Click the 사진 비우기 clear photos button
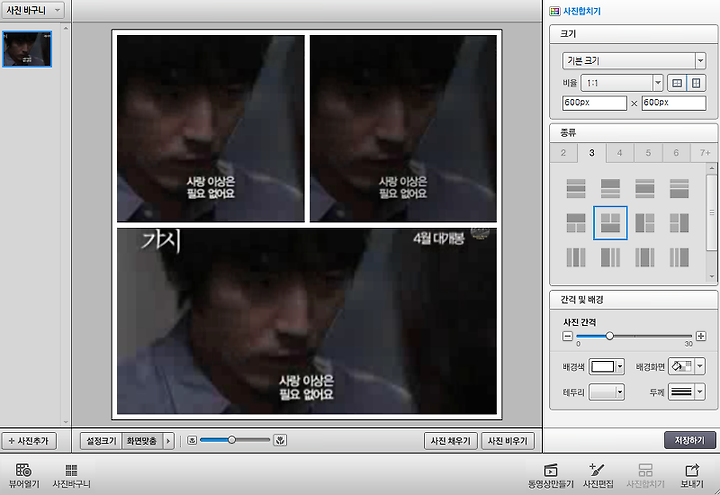Image resolution: width=720 pixels, height=495 pixels. coord(507,441)
